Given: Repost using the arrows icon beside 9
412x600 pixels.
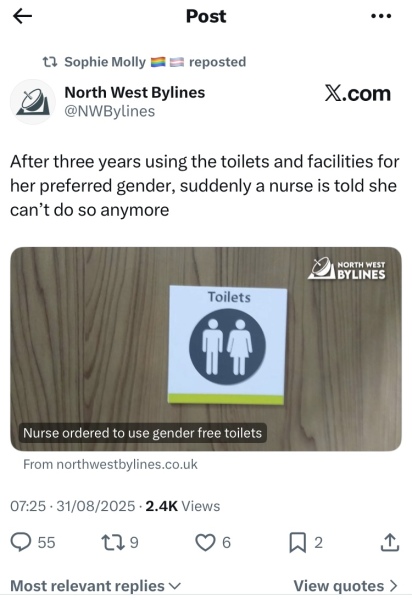Looking at the screenshot, I should [x=111, y=543].
